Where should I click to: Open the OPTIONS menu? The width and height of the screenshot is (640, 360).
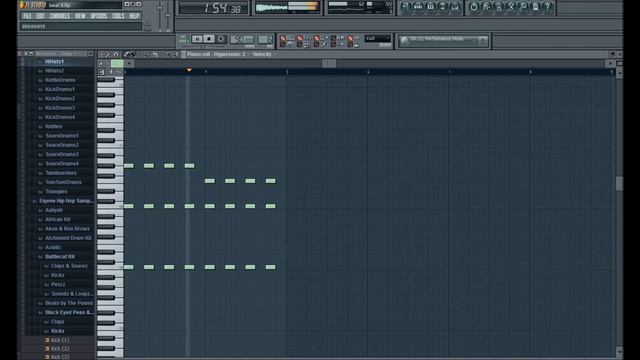98,16
